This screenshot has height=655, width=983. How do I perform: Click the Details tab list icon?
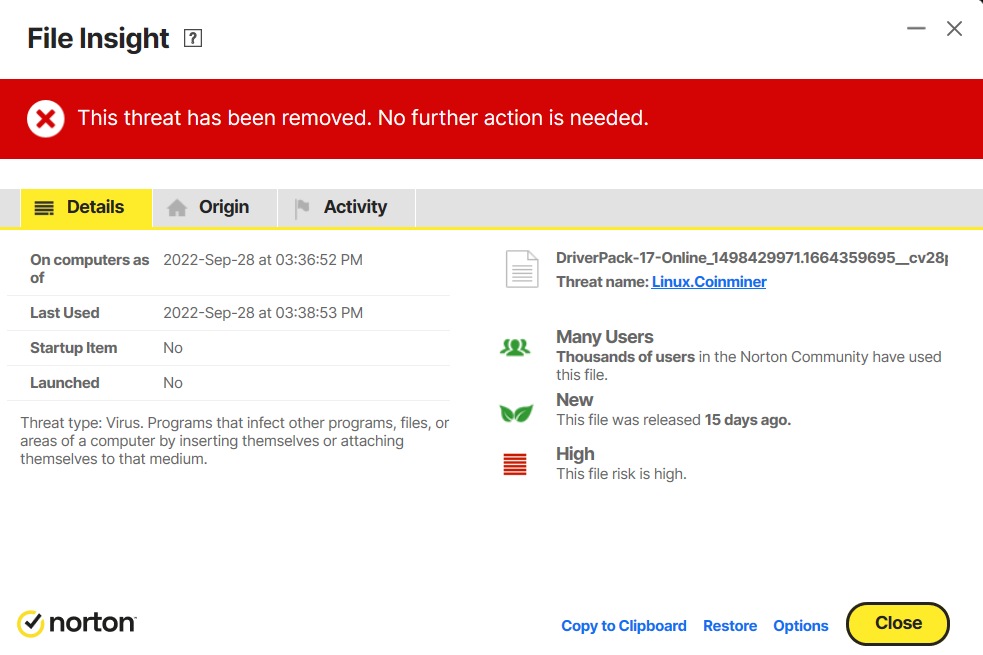pos(44,207)
